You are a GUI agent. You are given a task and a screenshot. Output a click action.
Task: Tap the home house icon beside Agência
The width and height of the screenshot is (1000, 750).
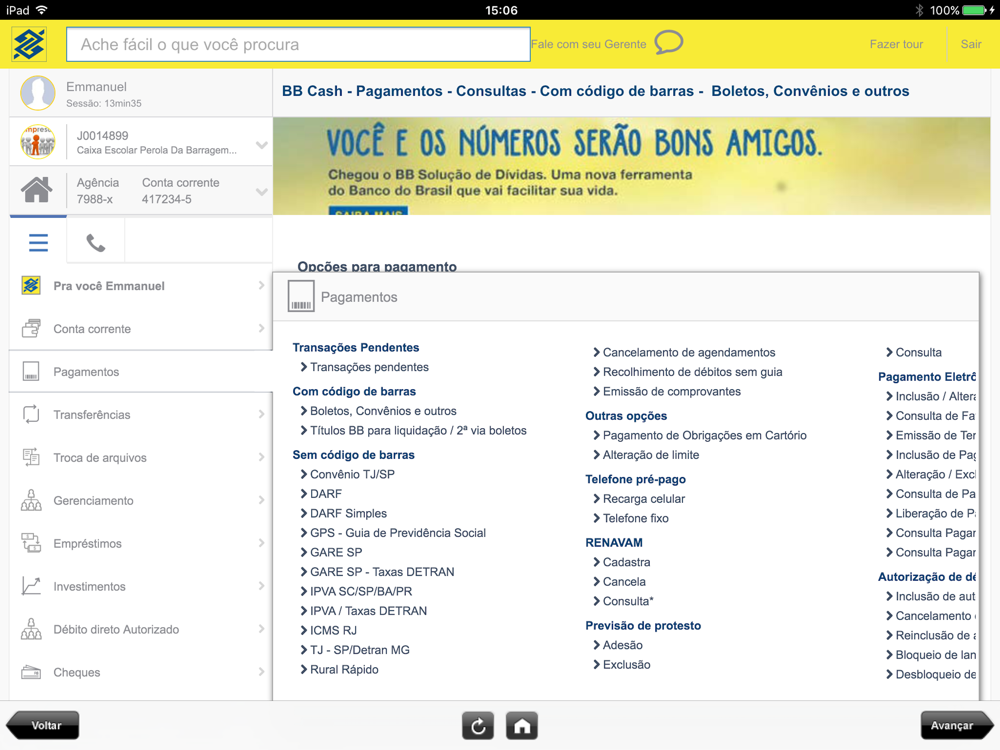36,190
